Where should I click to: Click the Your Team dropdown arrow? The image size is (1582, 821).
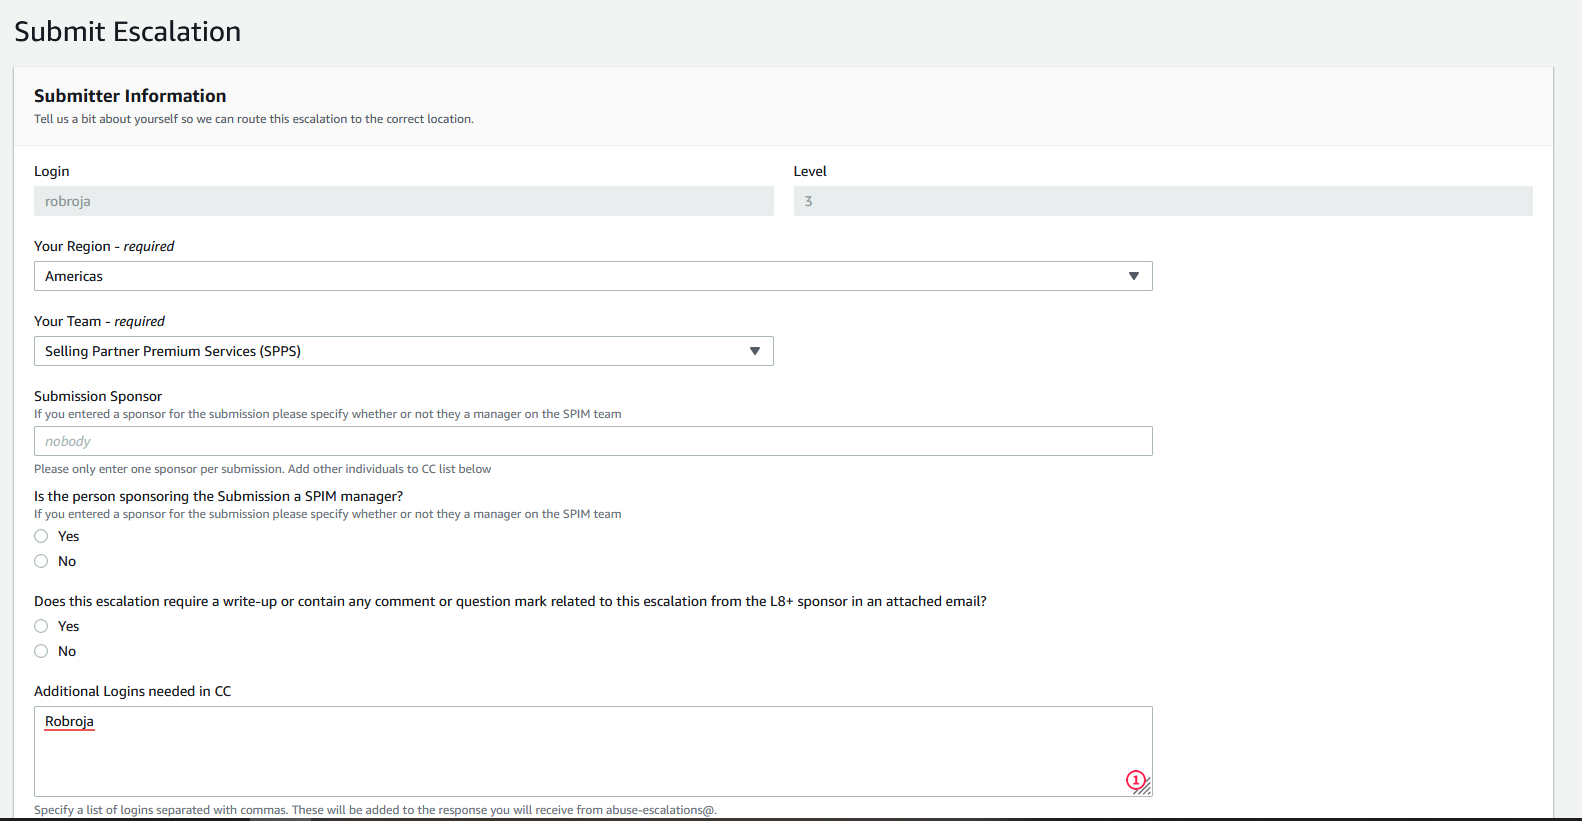pos(754,351)
